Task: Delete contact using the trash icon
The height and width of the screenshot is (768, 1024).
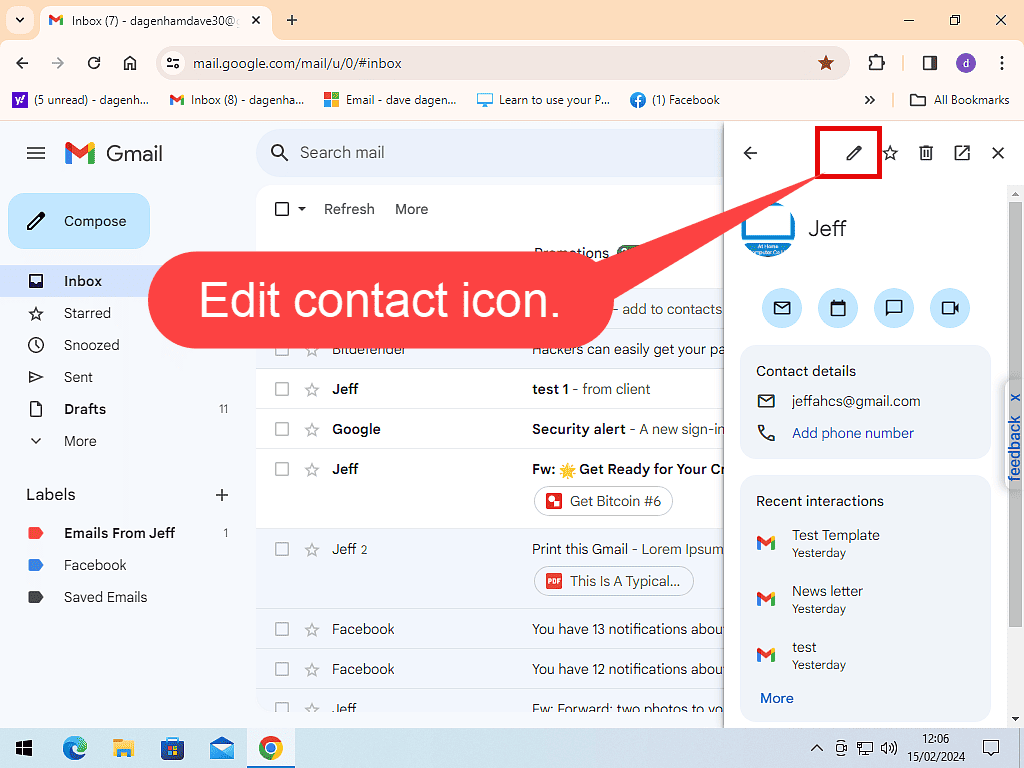Action: click(926, 153)
